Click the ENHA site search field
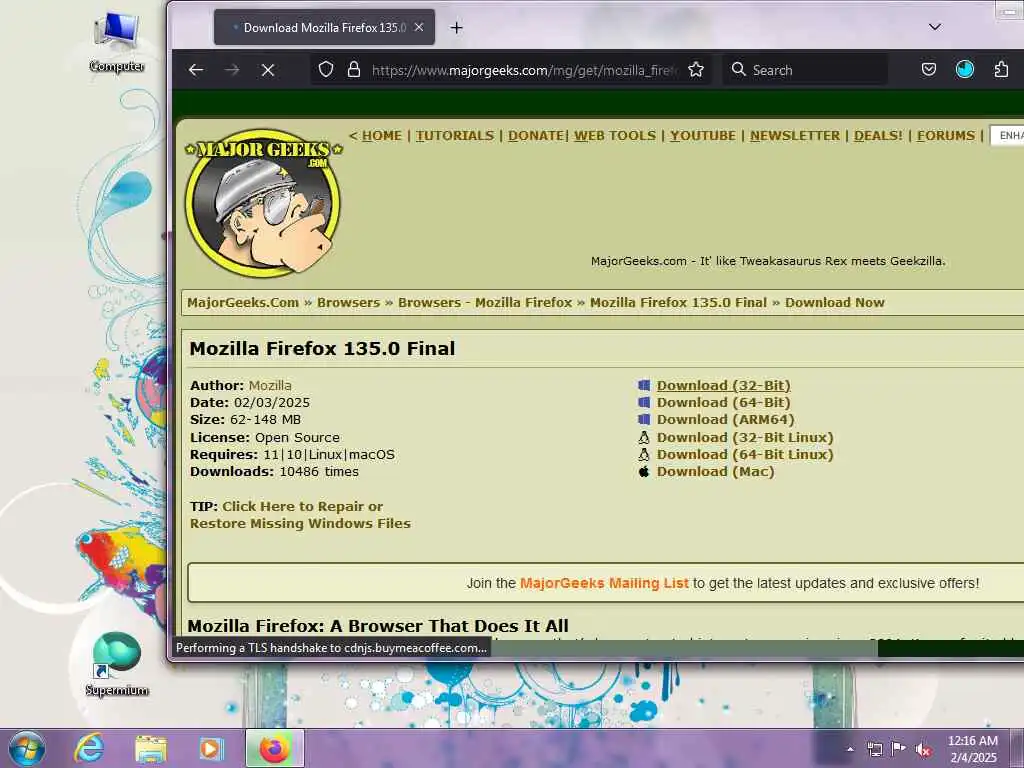Viewport: 1024px width, 768px height. pos(1007,135)
